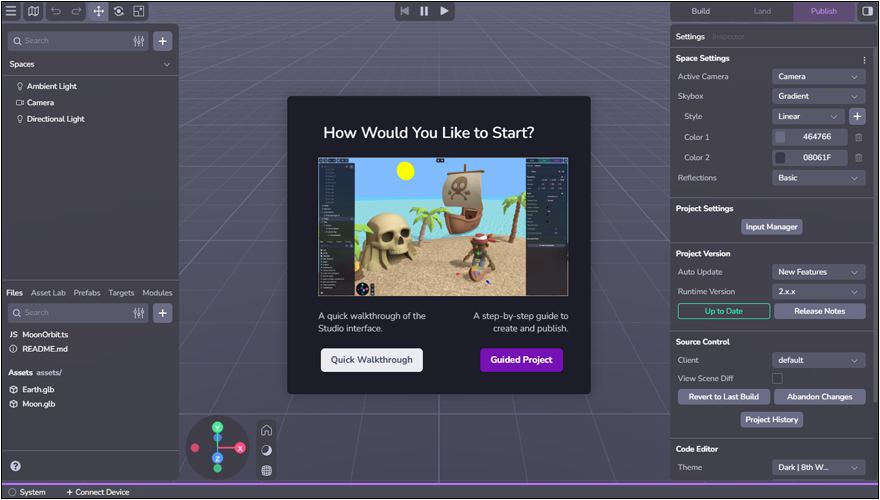Open the hamburger menu in the top-left corner
This screenshot has height=500, width=880.
[11, 11]
